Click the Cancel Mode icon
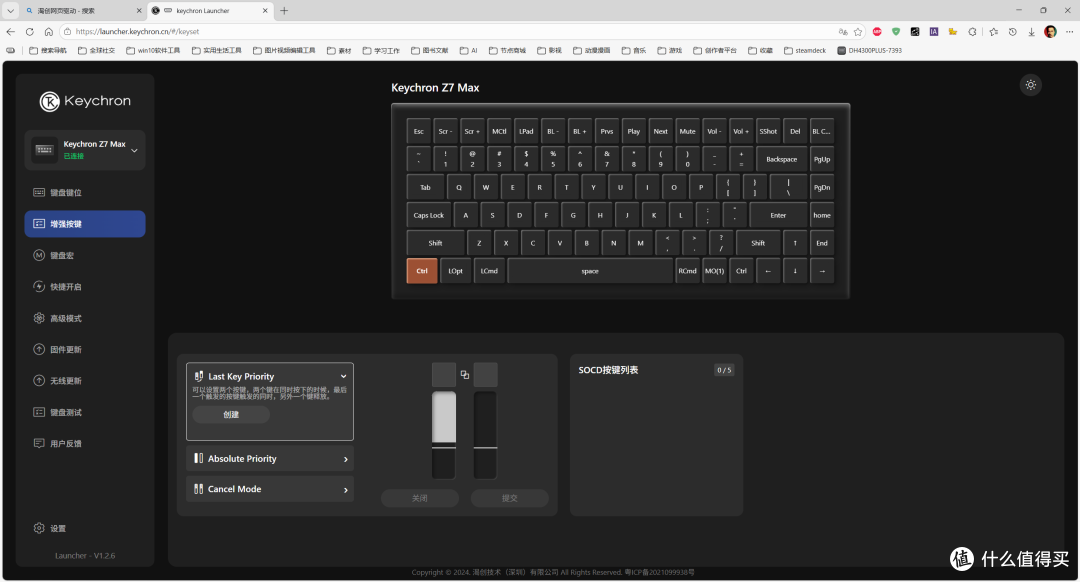Image resolution: width=1080 pixels, height=582 pixels. click(x=198, y=488)
